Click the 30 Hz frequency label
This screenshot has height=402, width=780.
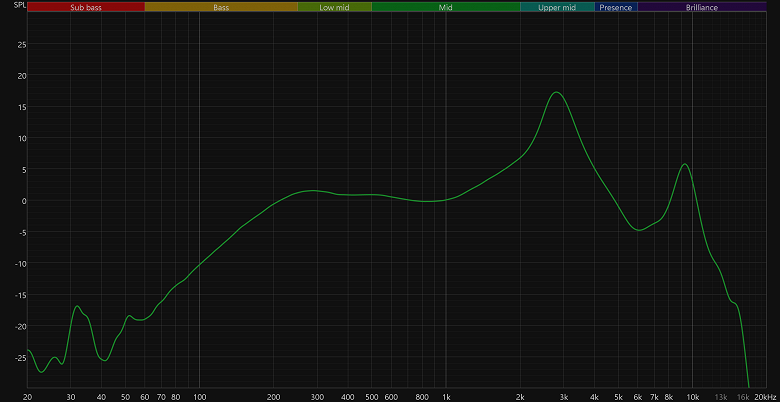point(71,397)
